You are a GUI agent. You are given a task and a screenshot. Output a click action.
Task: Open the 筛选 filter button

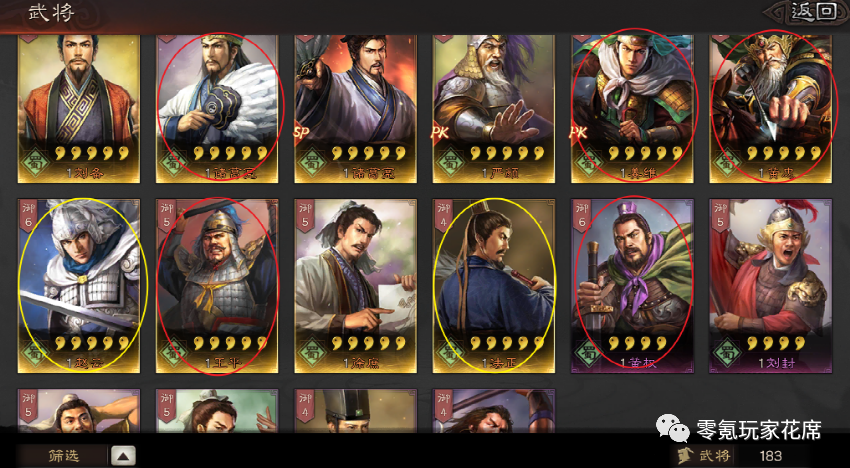click(x=61, y=456)
